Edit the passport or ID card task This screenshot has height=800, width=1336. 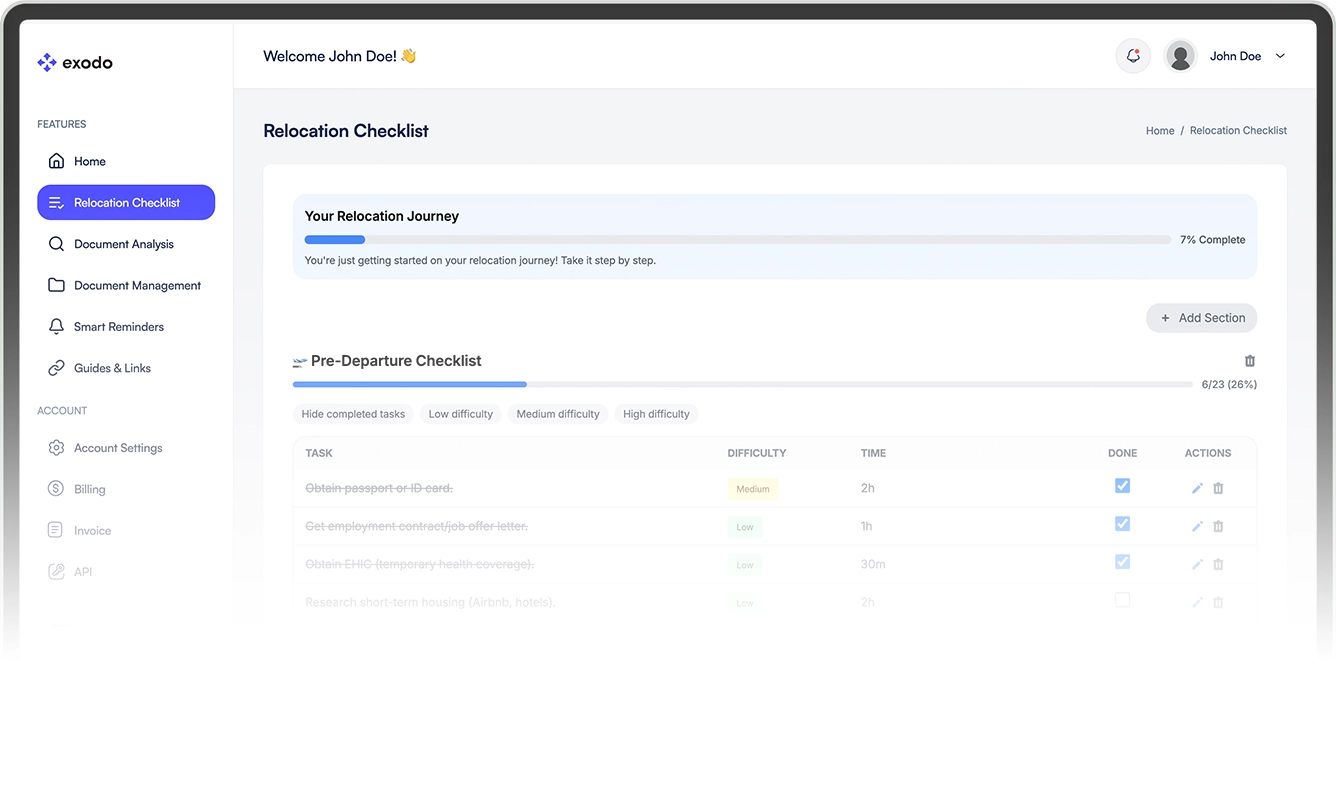[1197, 488]
